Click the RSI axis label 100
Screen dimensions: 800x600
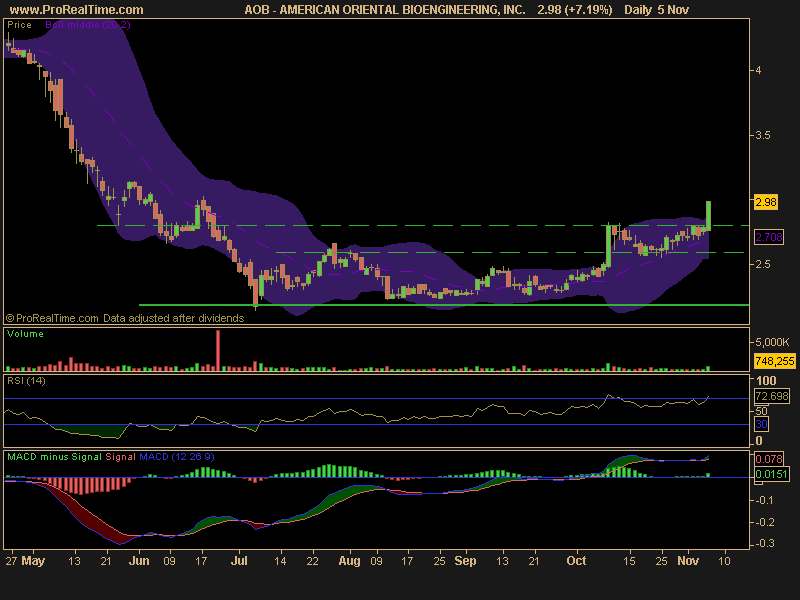point(766,381)
